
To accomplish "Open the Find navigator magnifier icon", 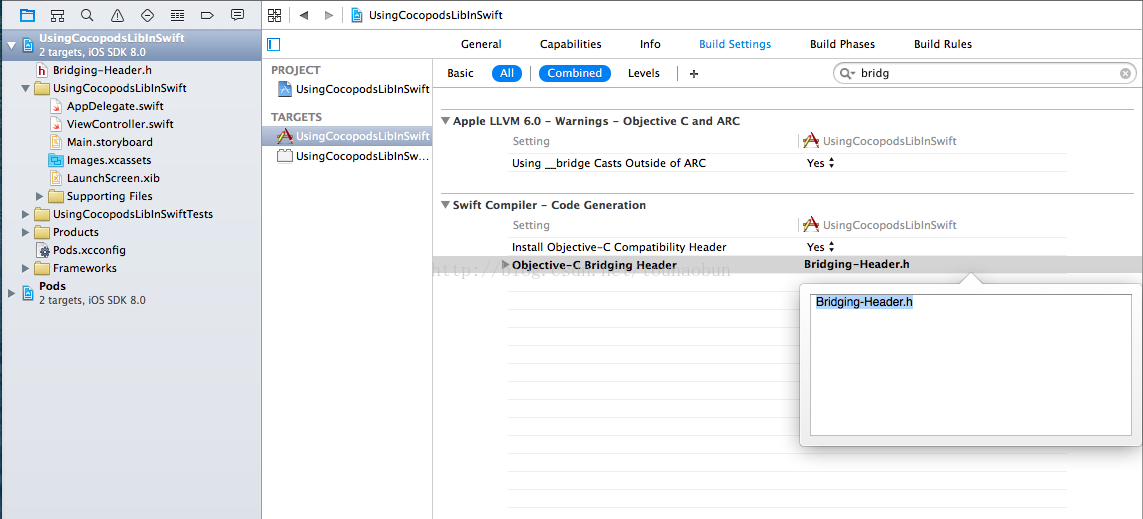I will [87, 15].
